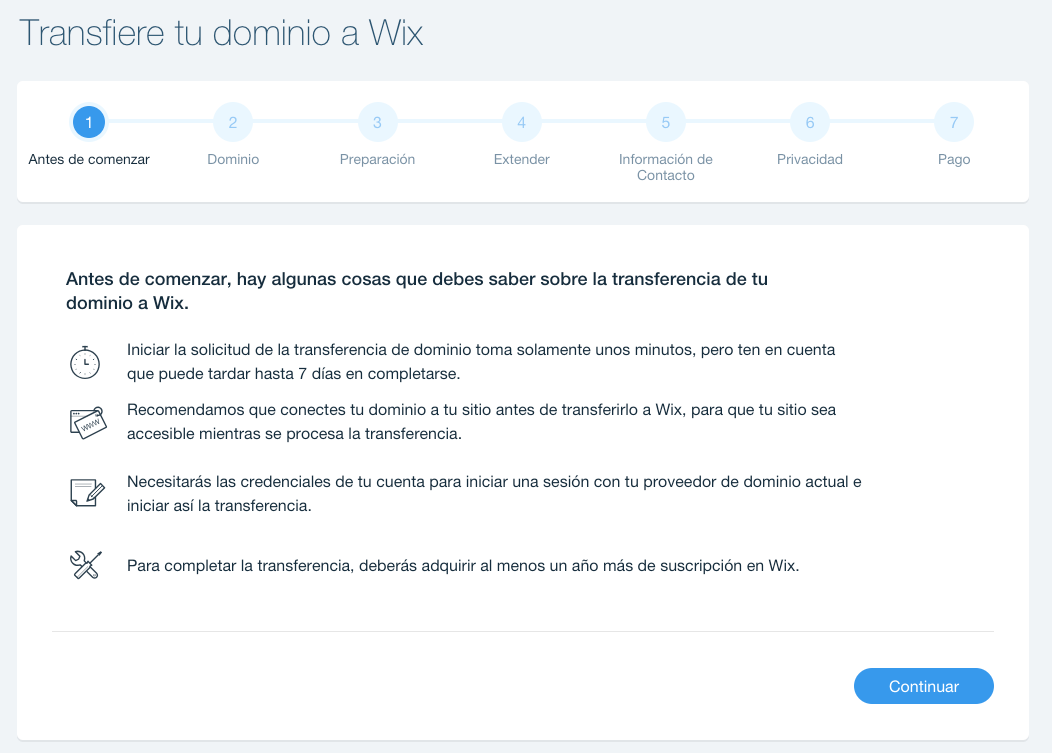
Task: Click the 'Extender' step label
Action: [521, 159]
